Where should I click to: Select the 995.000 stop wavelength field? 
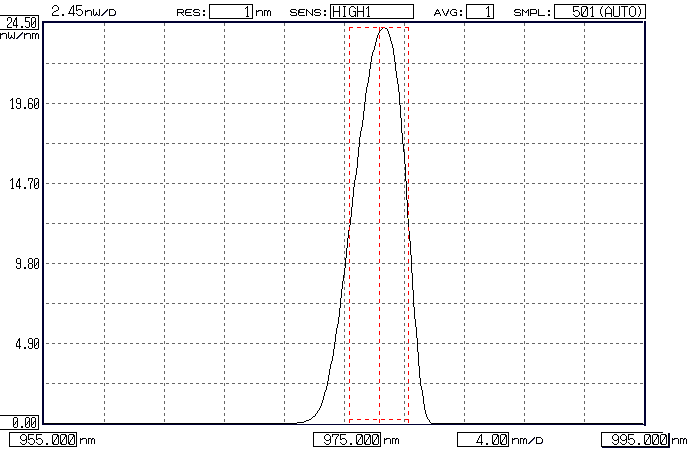tap(635, 440)
